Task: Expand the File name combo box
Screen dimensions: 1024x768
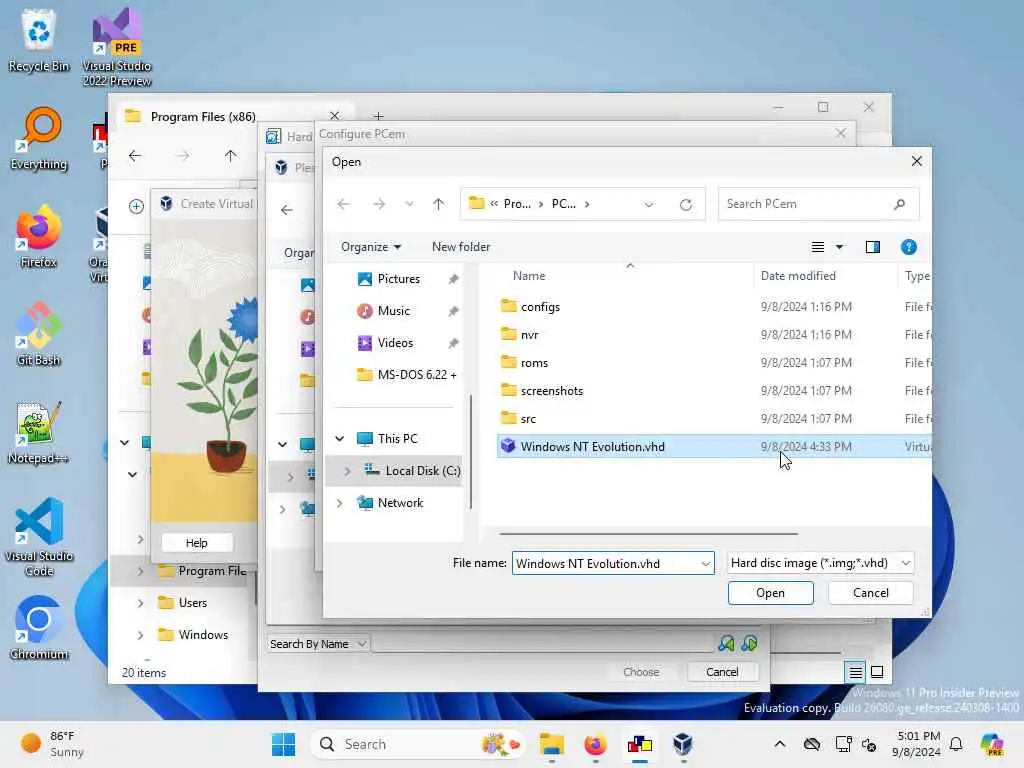Action: 706,564
